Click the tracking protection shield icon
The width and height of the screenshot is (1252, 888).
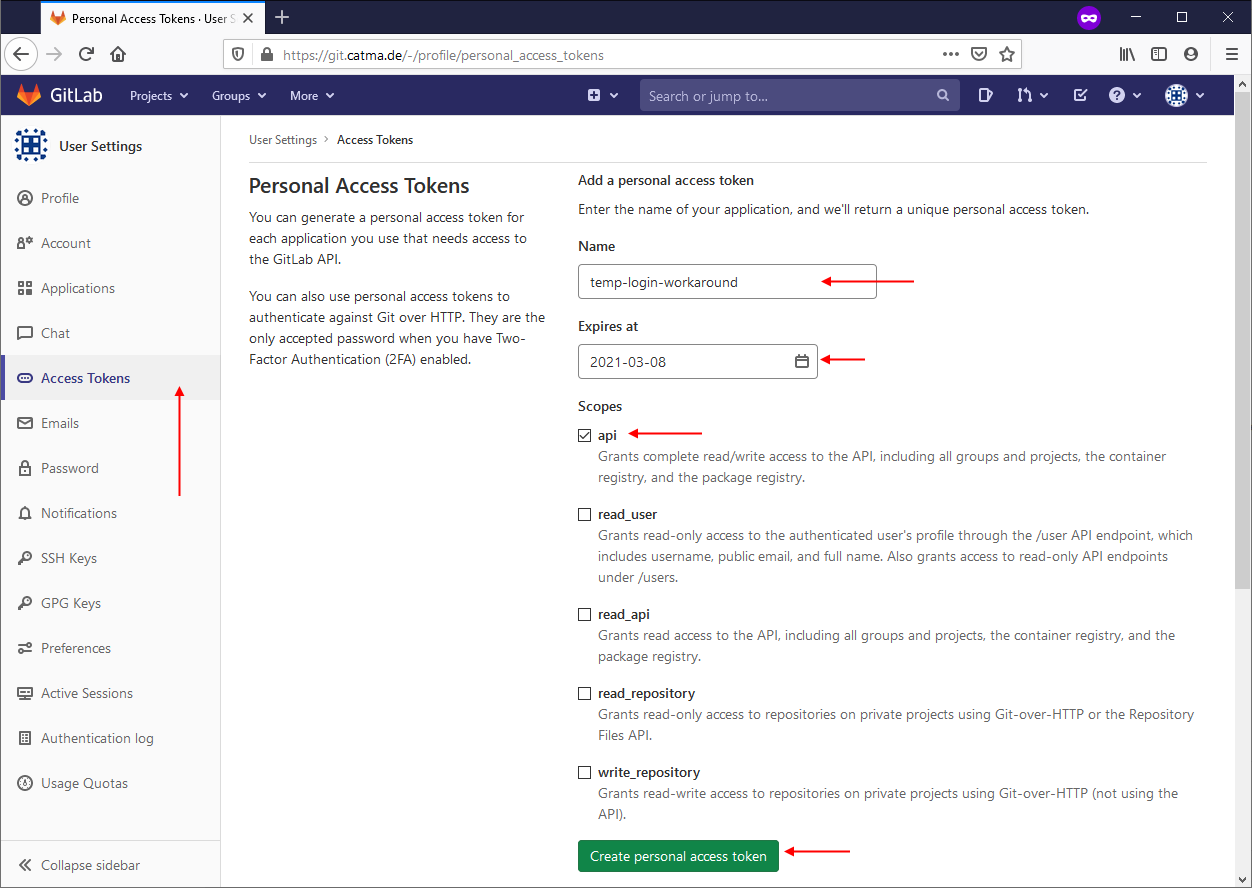(x=238, y=55)
